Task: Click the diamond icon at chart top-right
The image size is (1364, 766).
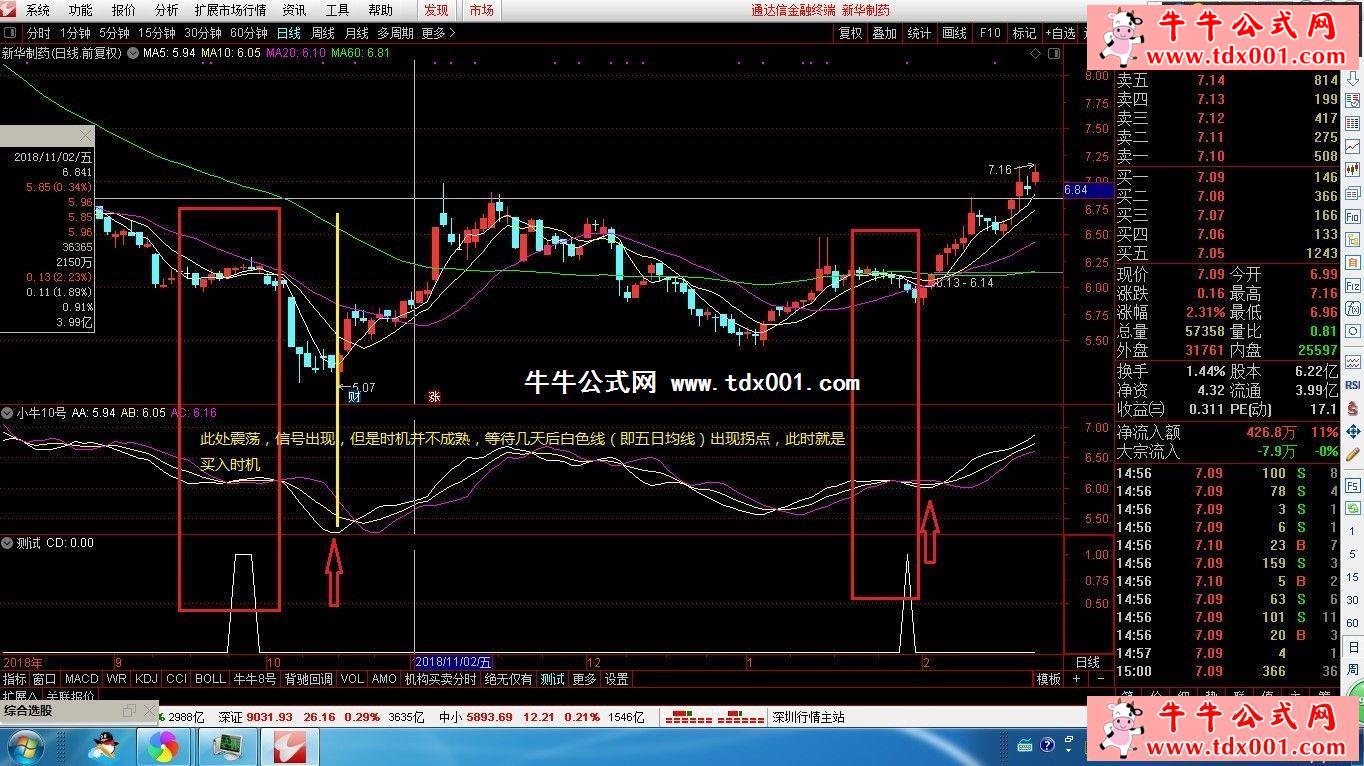Action: point(1036,55)
